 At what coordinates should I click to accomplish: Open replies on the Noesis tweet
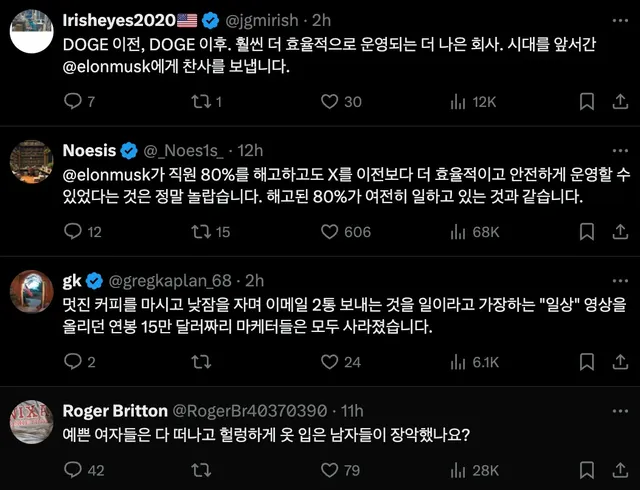[72, 232]
